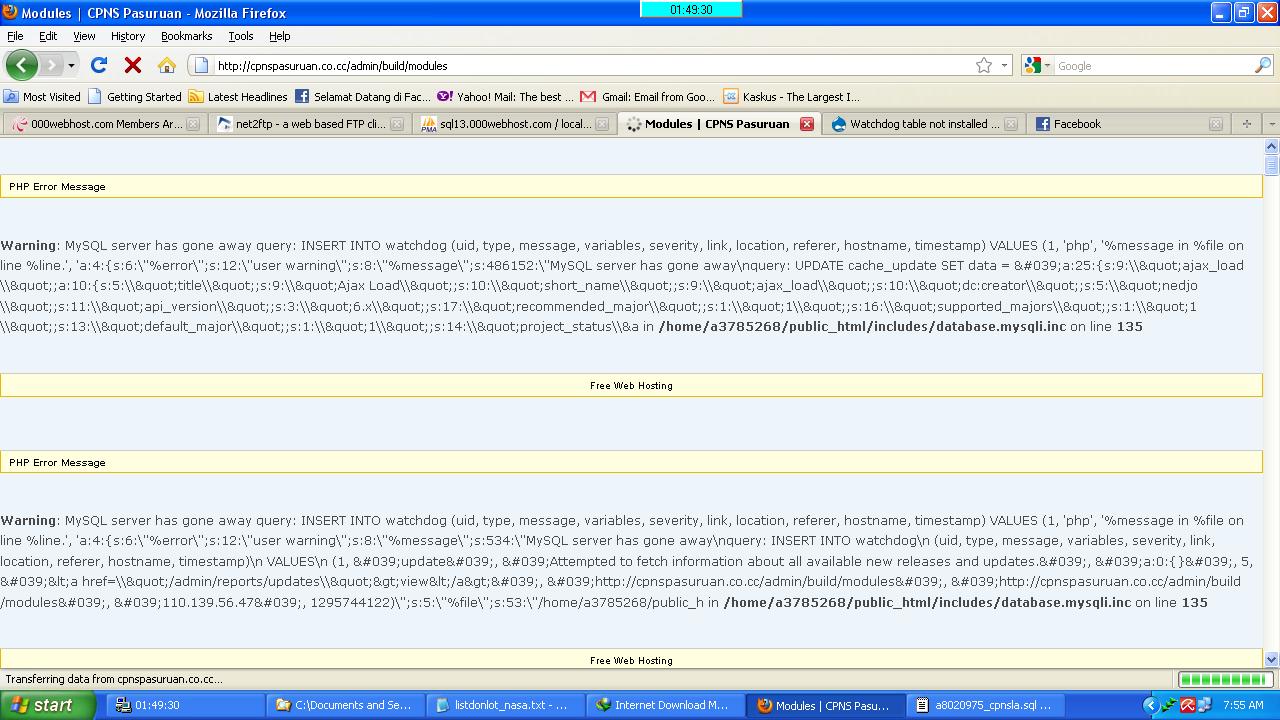
Task: Go back with the back arrow
Action: 22,65
